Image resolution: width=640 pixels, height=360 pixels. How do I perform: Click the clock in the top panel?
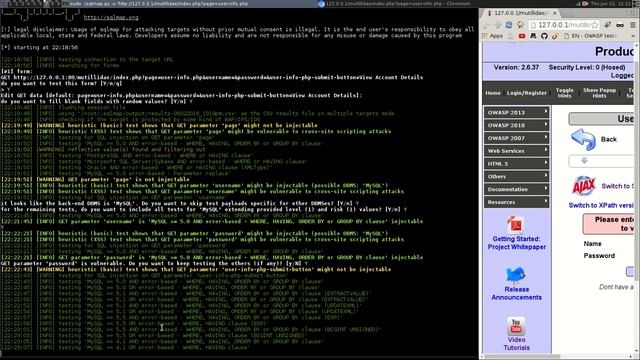pyautogui.click(x=612, y=3)
